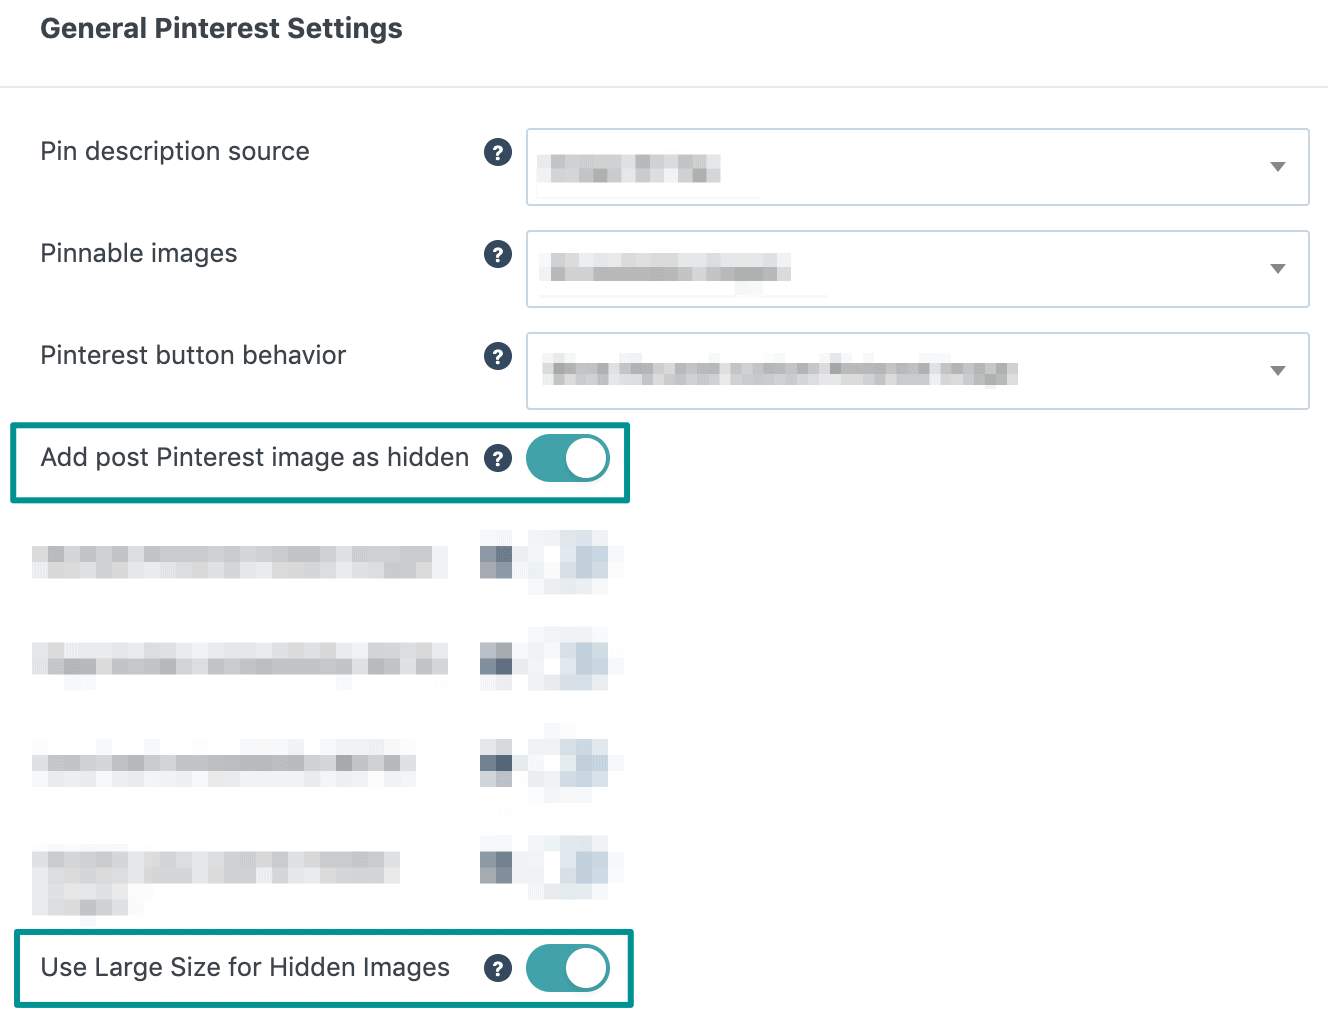
Task: Open help icon for Use Large Size for Hidden Images
Action: [498, 968]
